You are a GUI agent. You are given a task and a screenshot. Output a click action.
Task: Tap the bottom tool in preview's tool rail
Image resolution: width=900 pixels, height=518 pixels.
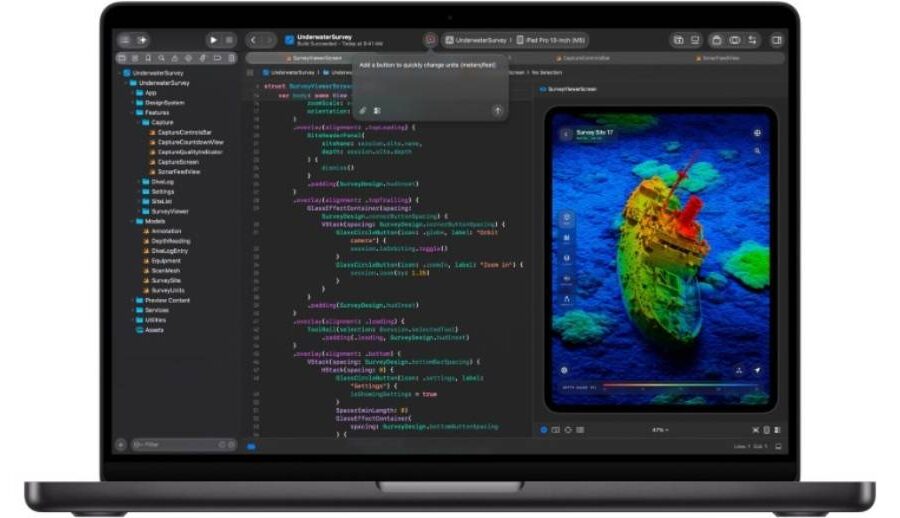pos(567,299)
